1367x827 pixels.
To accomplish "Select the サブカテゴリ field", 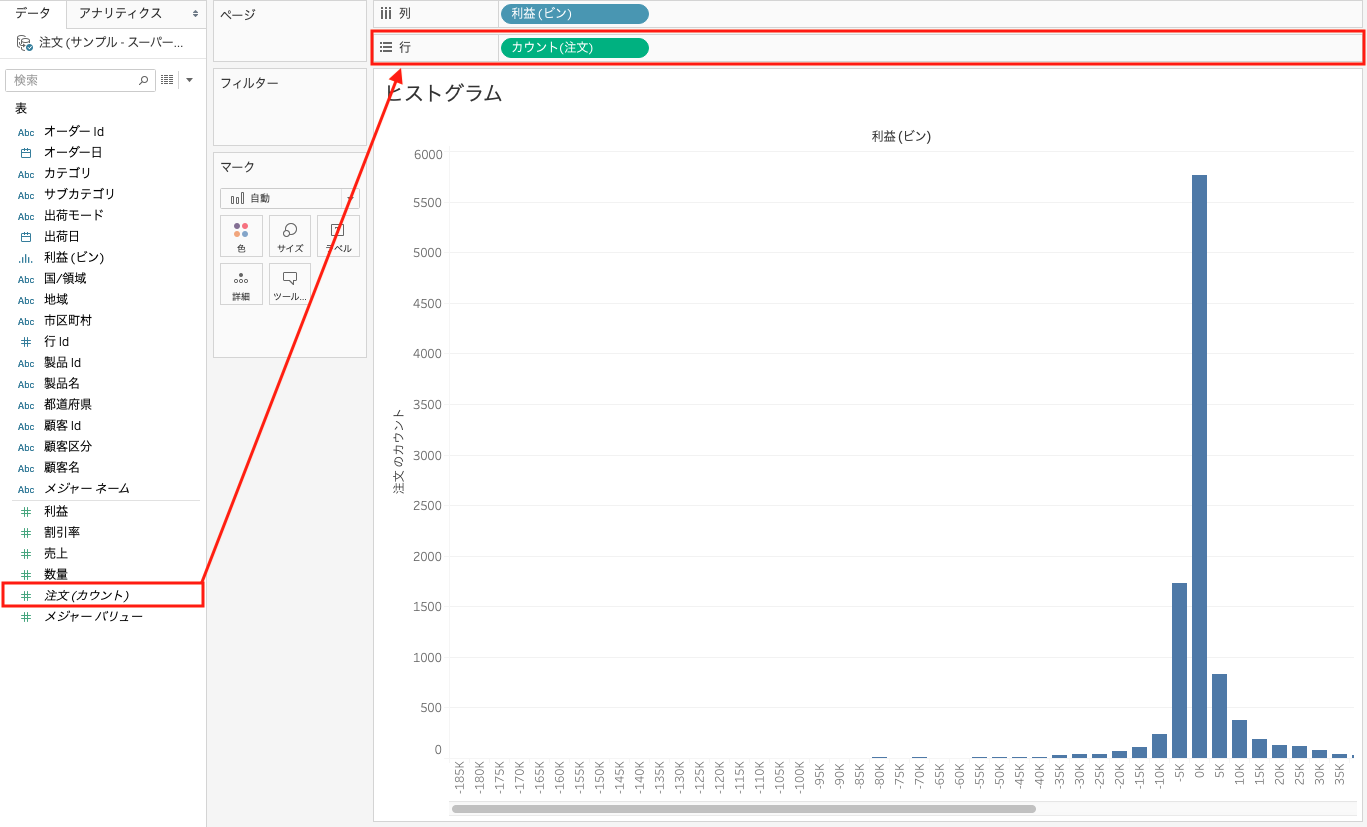I will [x=80, y=194].
